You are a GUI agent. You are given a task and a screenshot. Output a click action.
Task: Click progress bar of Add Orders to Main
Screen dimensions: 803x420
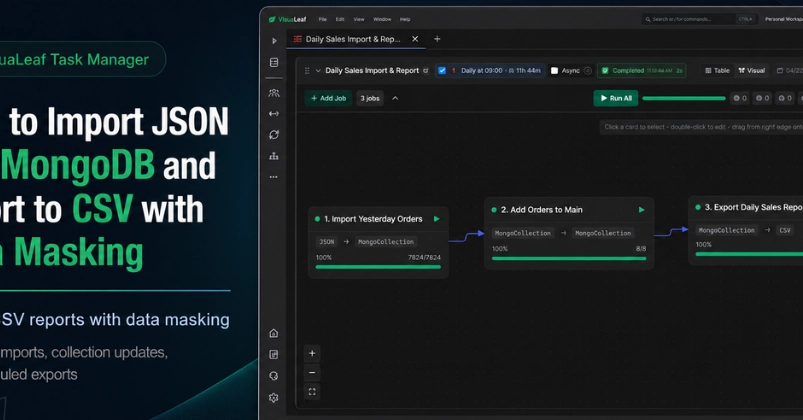(x=569, y=258)
